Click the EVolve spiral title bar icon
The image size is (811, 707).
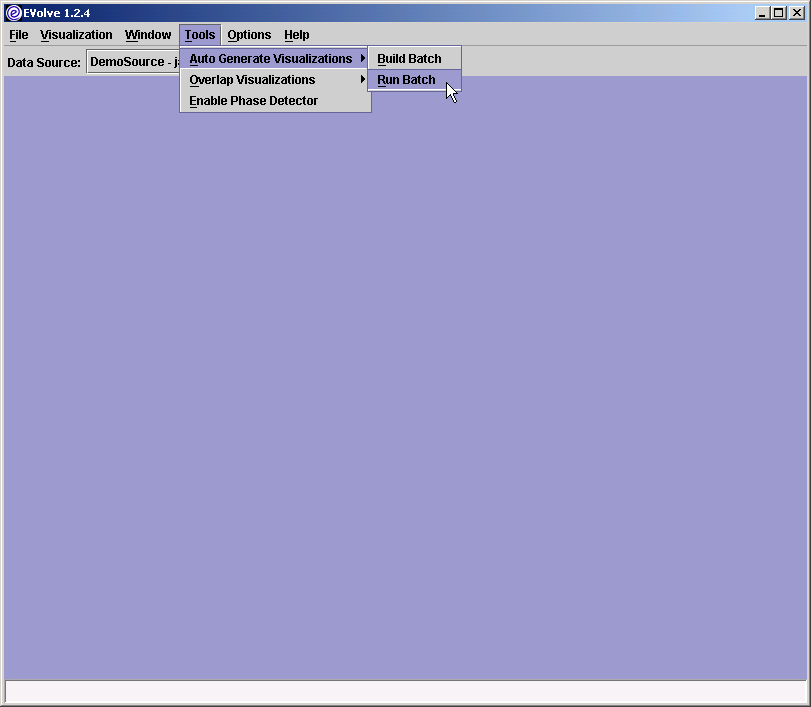coord(13,12)
